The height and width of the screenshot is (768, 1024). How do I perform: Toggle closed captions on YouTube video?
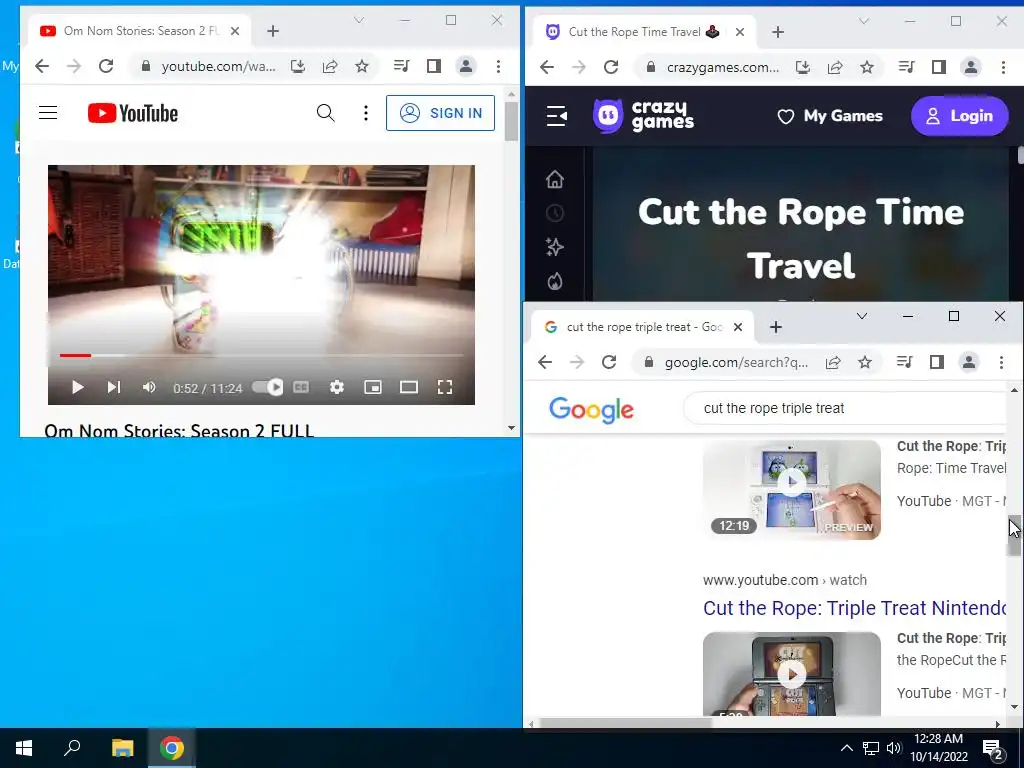[301, 387]
